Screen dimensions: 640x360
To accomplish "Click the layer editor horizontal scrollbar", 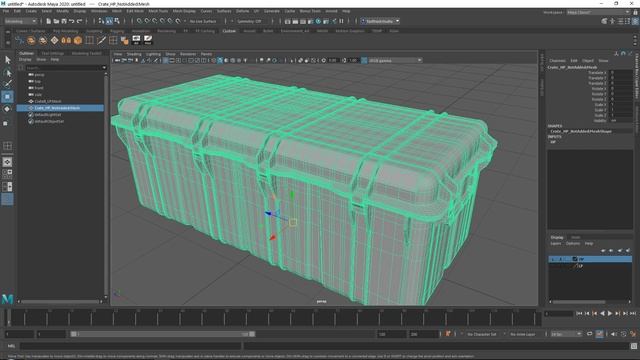I will point(579,302).
